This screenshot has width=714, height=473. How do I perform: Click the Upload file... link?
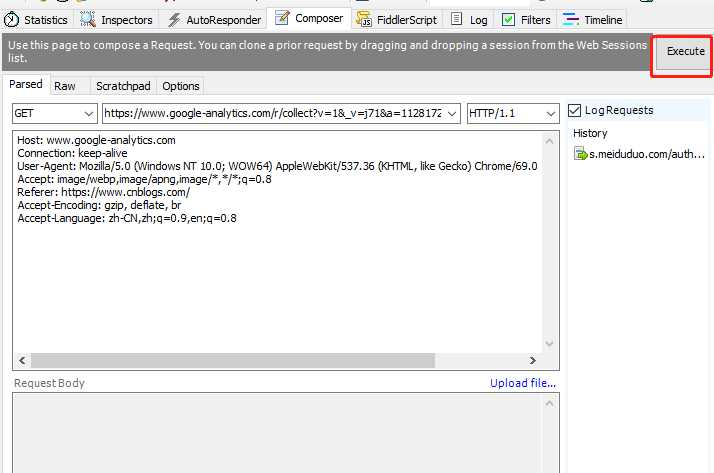click(x=523, y=383)
